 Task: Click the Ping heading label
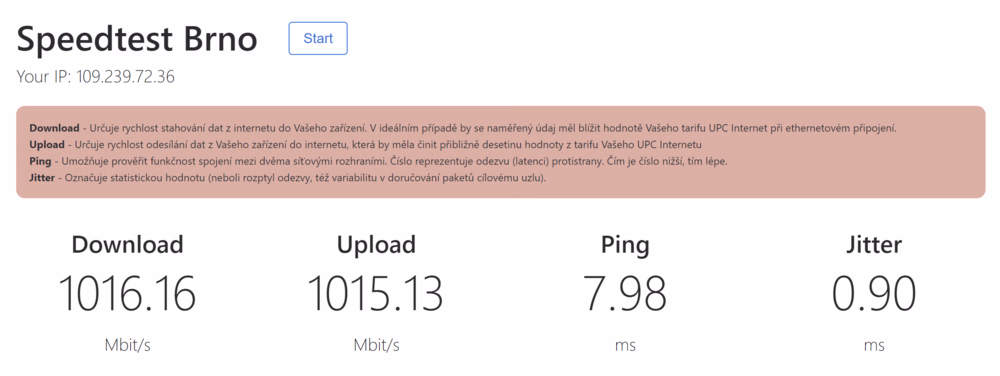tap(625, 245)
